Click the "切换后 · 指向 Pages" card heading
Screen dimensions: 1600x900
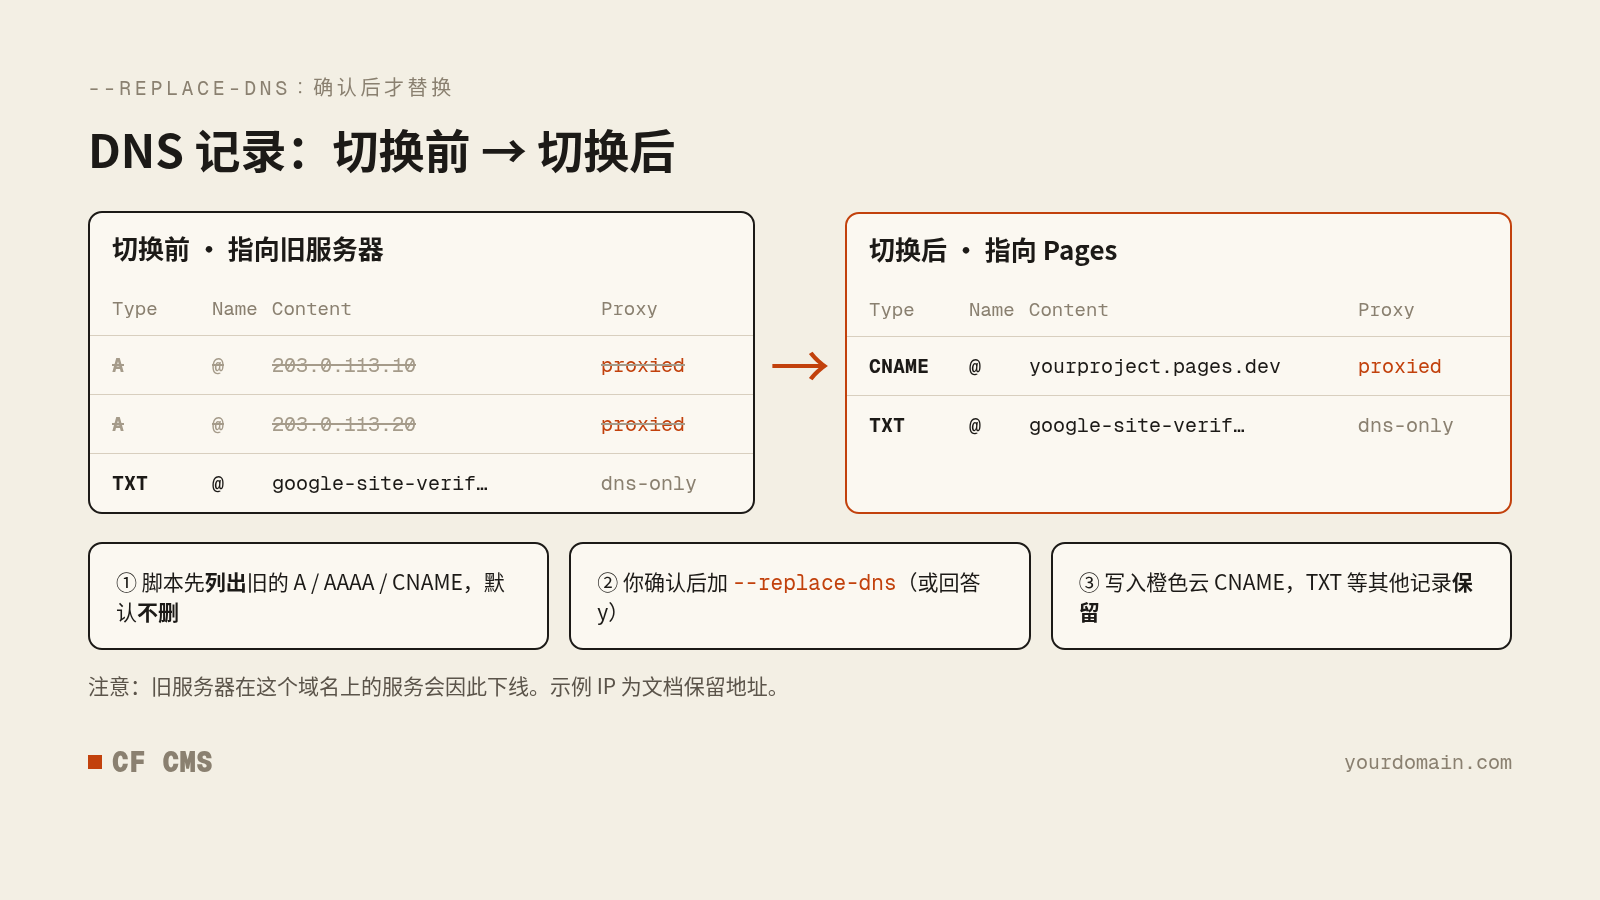click(x=993, y=251)
